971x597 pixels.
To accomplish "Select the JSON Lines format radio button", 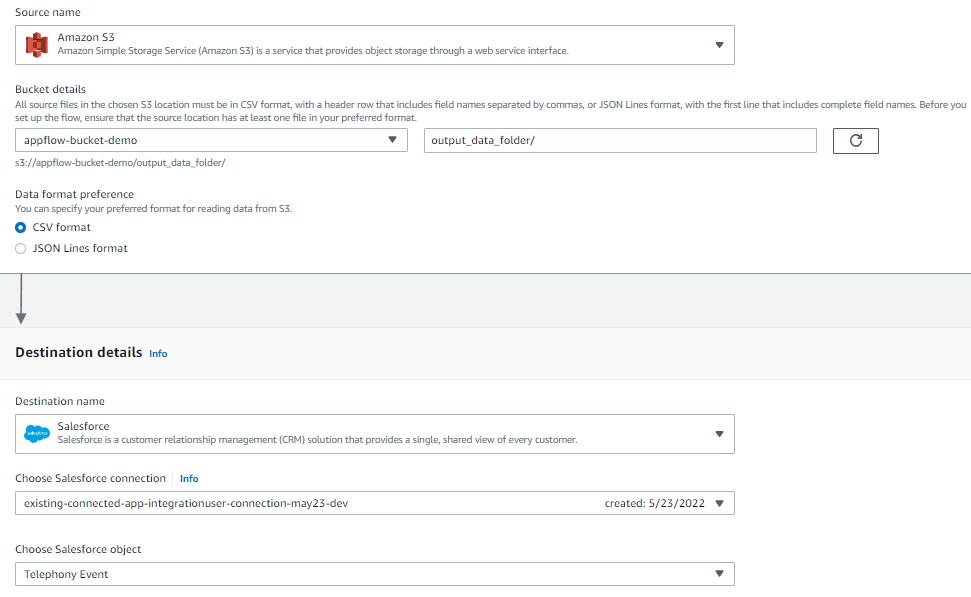I will (x=19, y=248).
